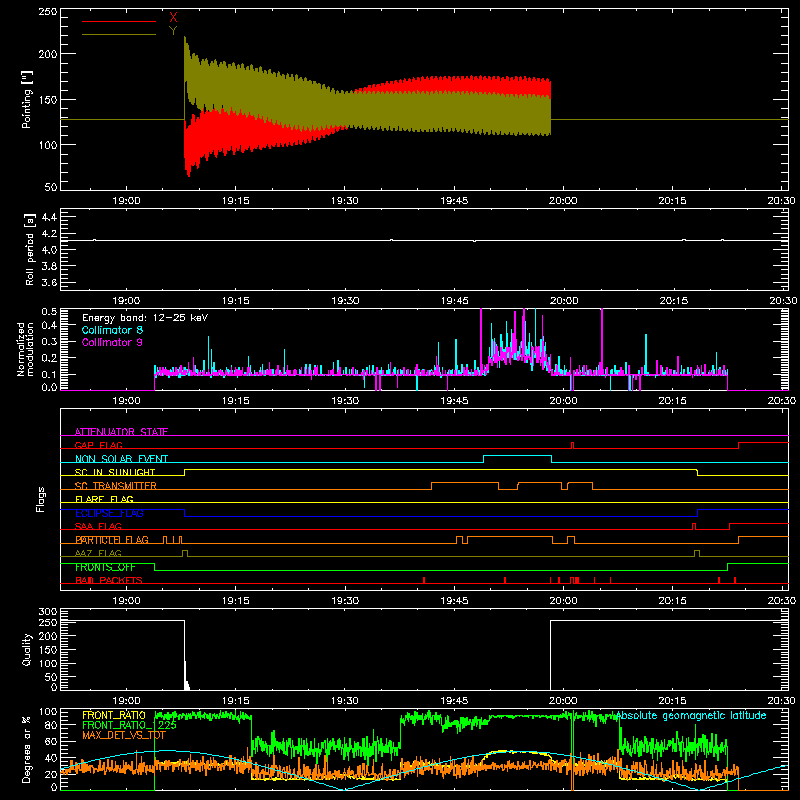Click the red 'X' legend label
This screenshot has height=800, width=800.
pos(173,18)
